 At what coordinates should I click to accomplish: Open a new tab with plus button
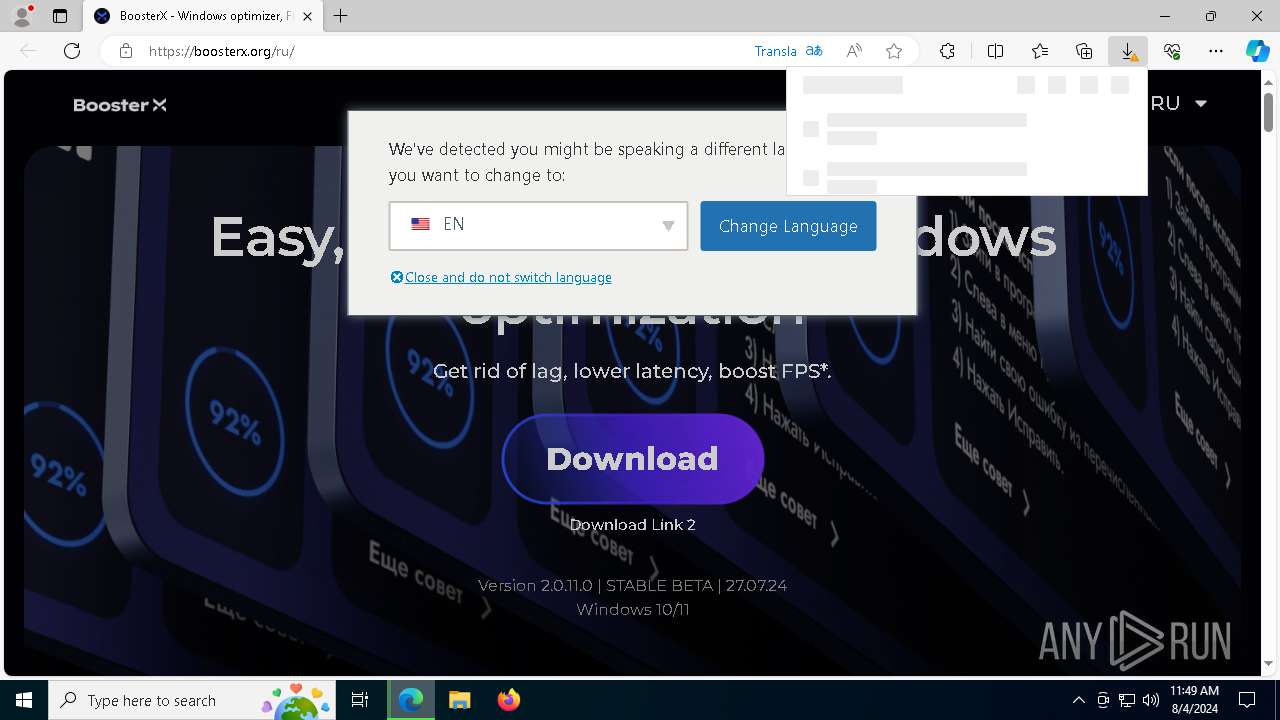coord(341,16)
